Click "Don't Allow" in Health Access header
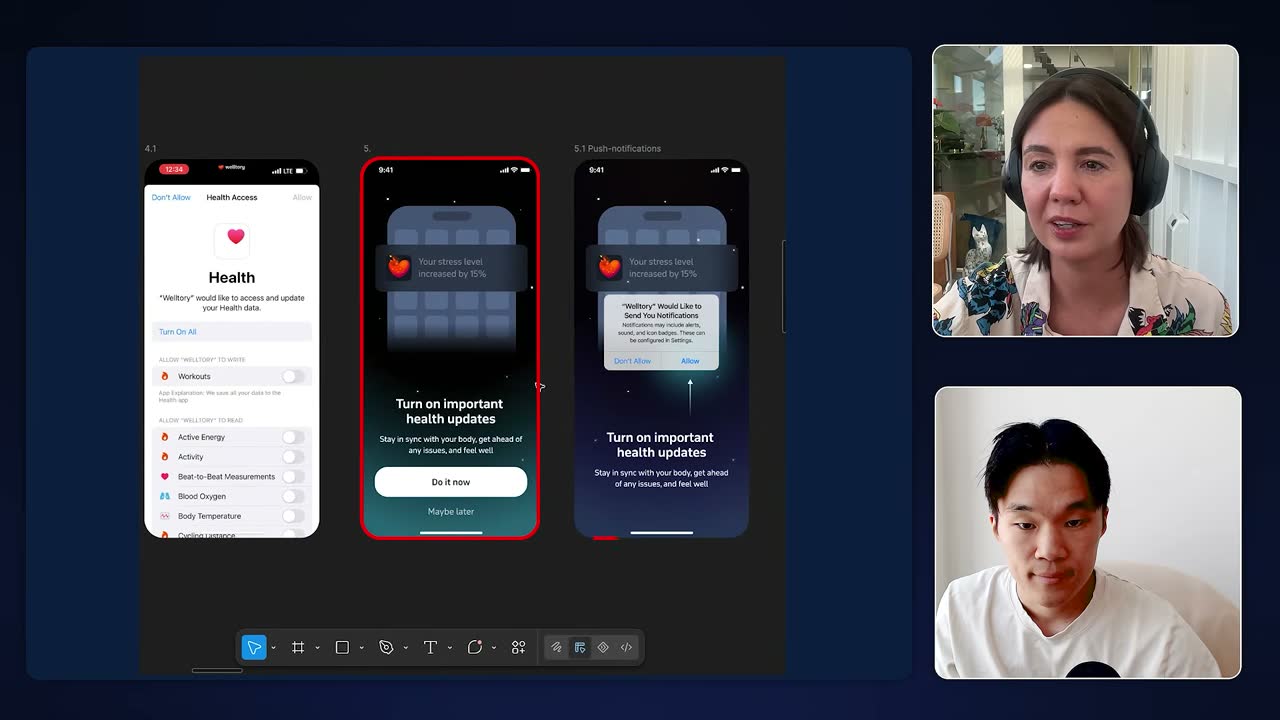 pyautogui.click(x=171, y=198)
